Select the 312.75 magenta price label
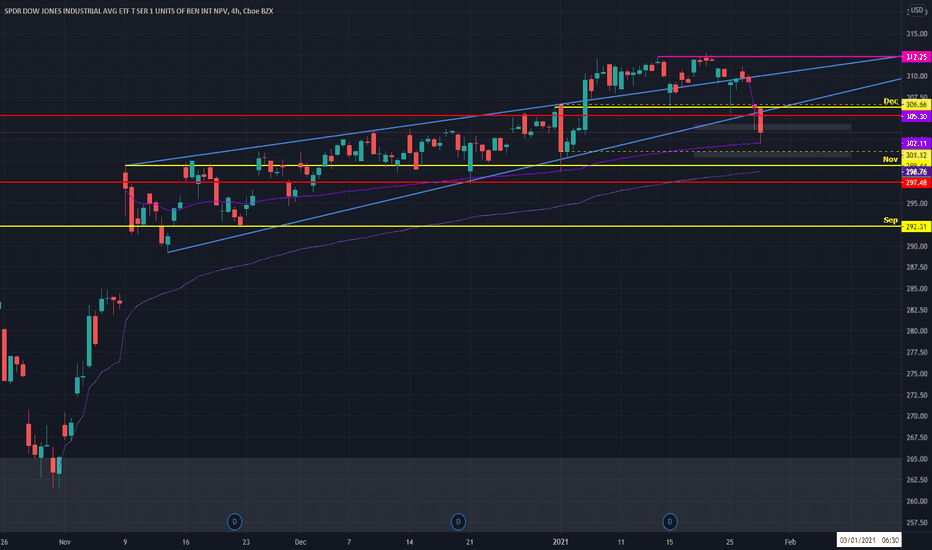 click(x=916, y=57)
